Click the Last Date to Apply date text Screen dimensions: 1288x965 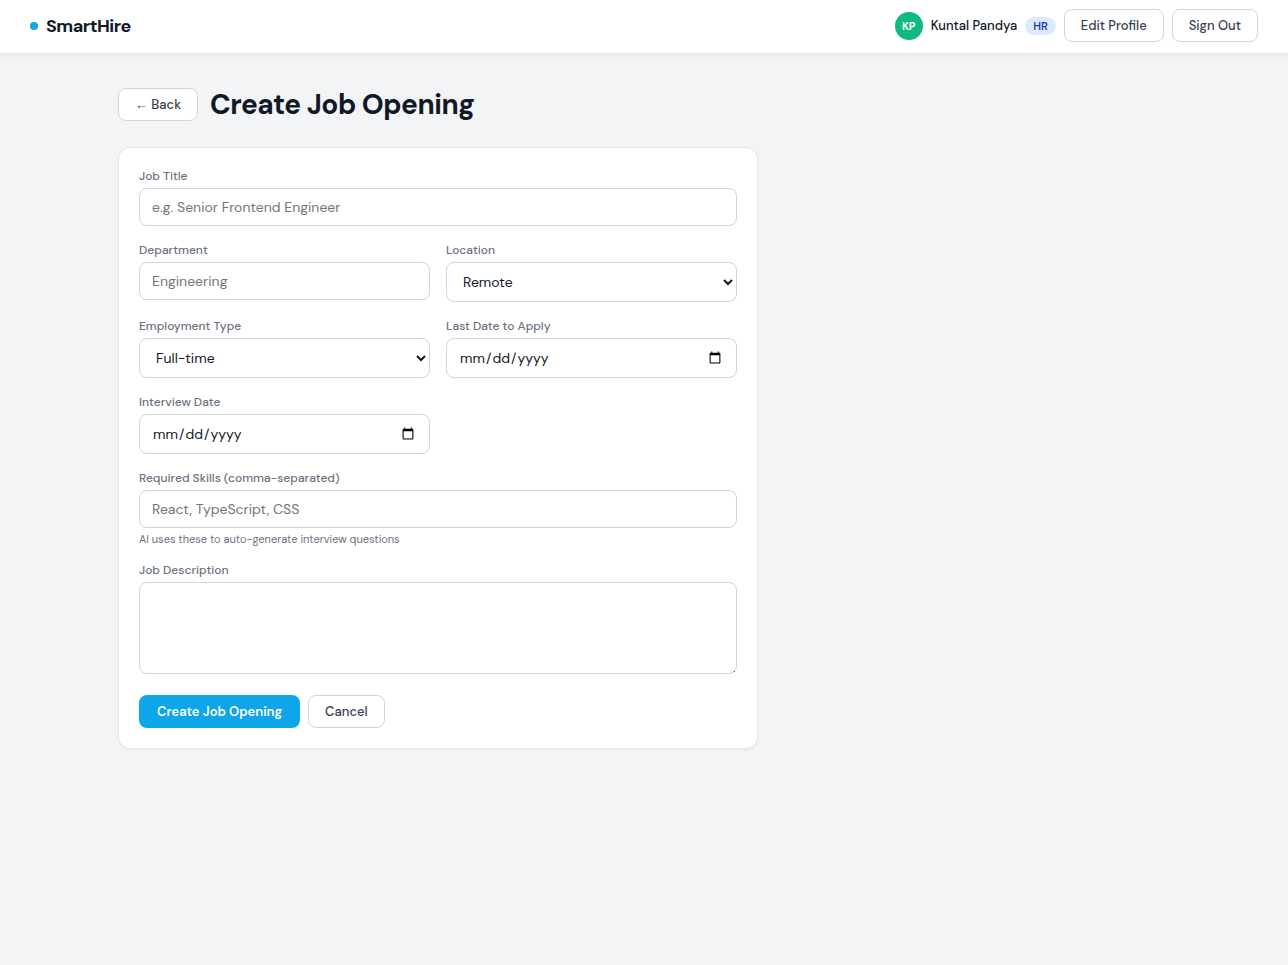pos(504,358)
